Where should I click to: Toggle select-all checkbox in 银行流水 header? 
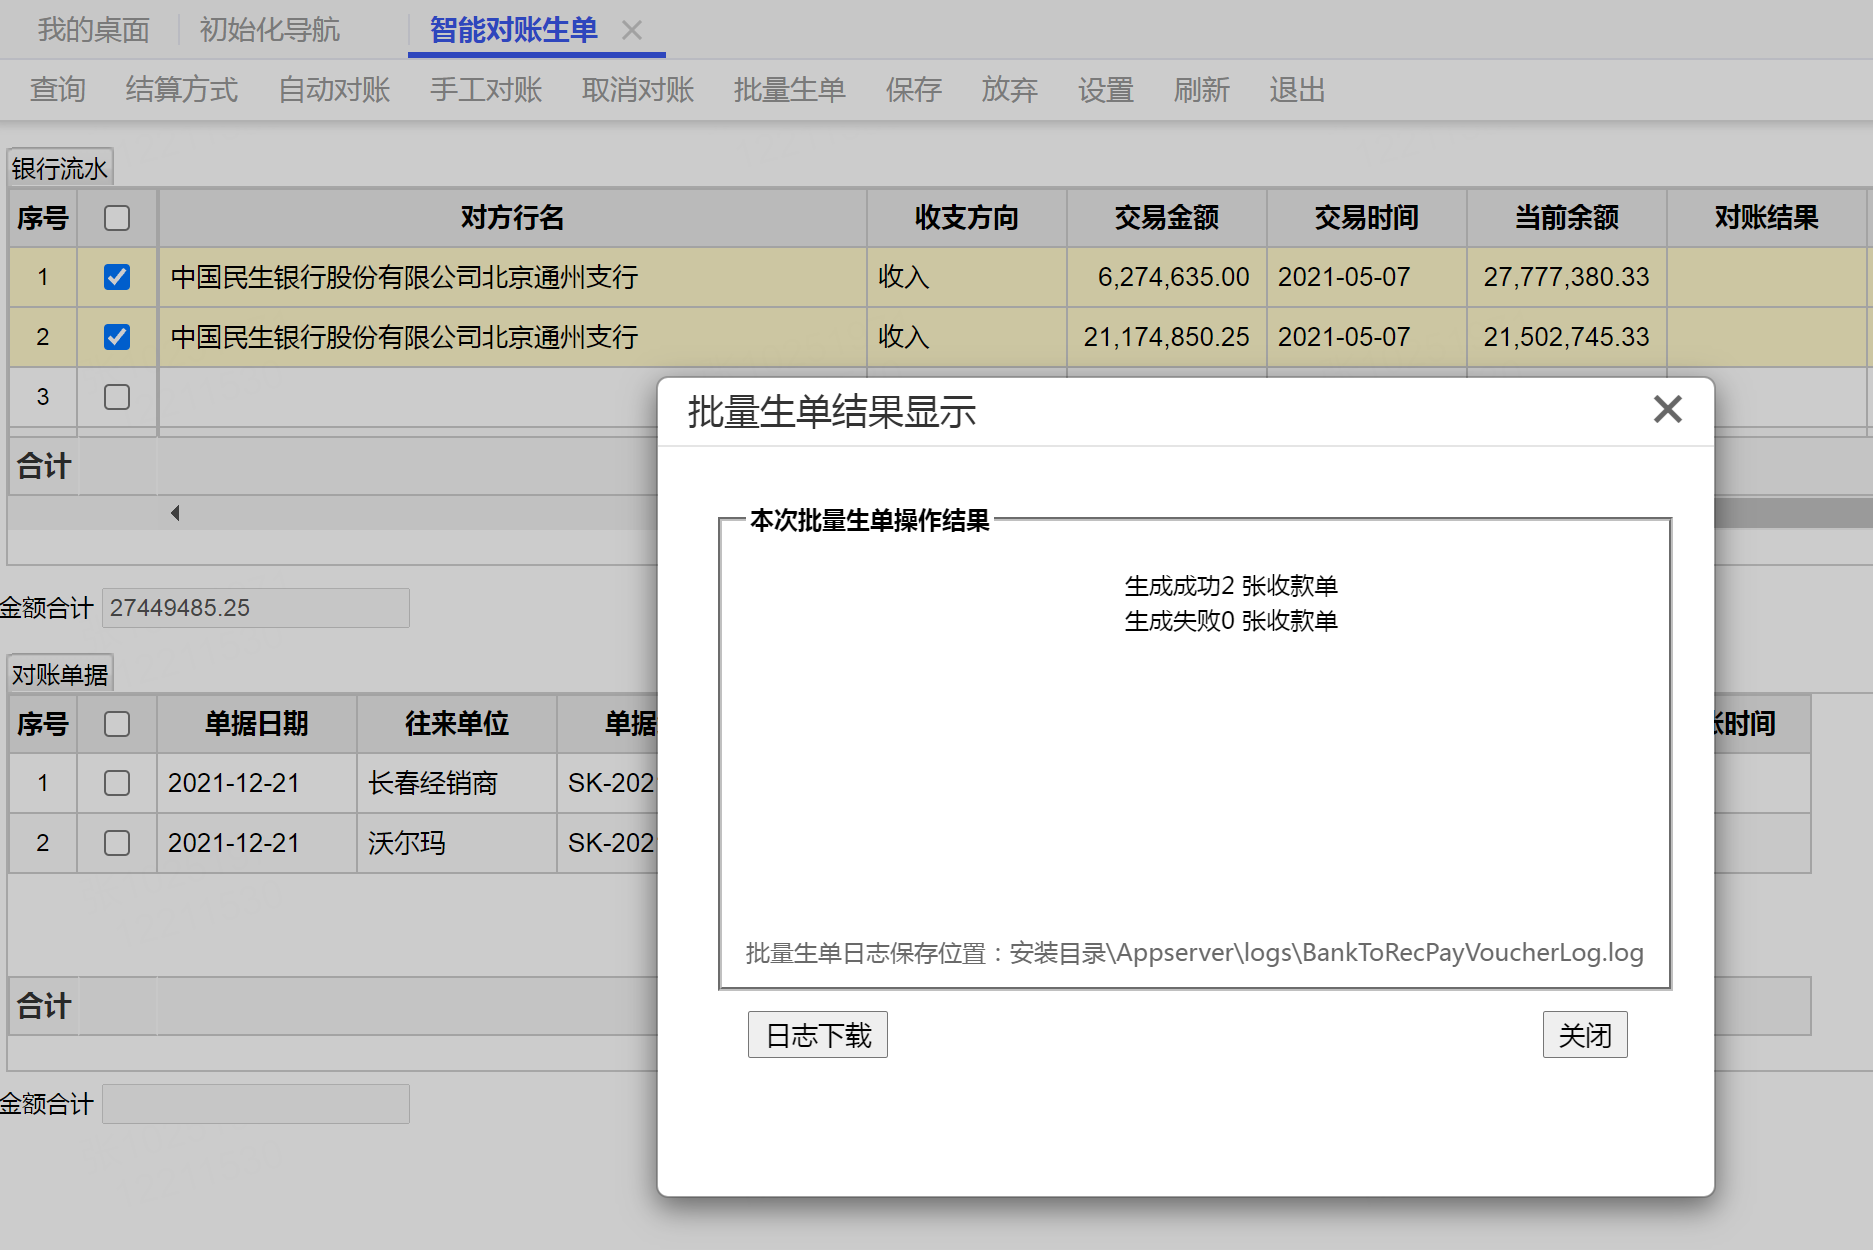(x=117, y=218)
